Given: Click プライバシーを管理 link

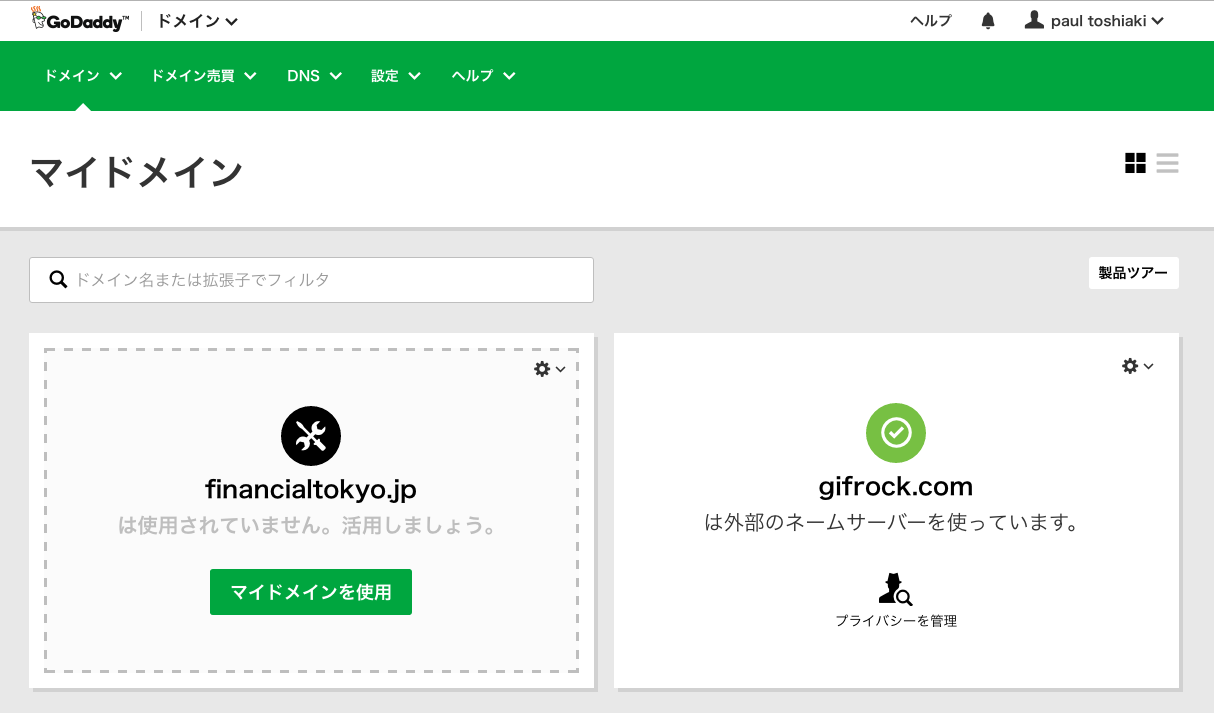Looking at the screenshot, I should (896, 621).
